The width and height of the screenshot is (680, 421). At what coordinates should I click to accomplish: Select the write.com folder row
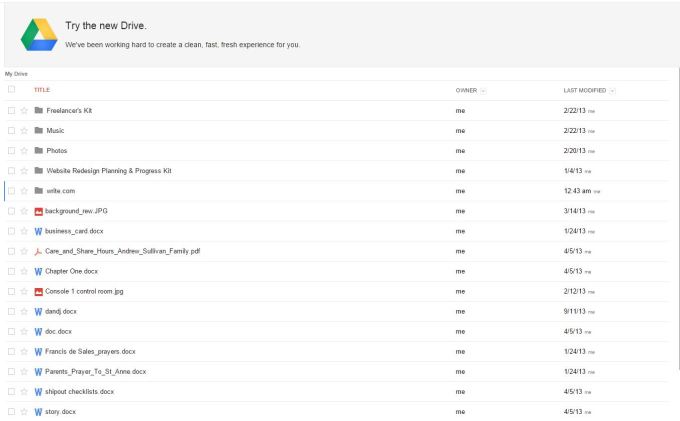(336, 191)
